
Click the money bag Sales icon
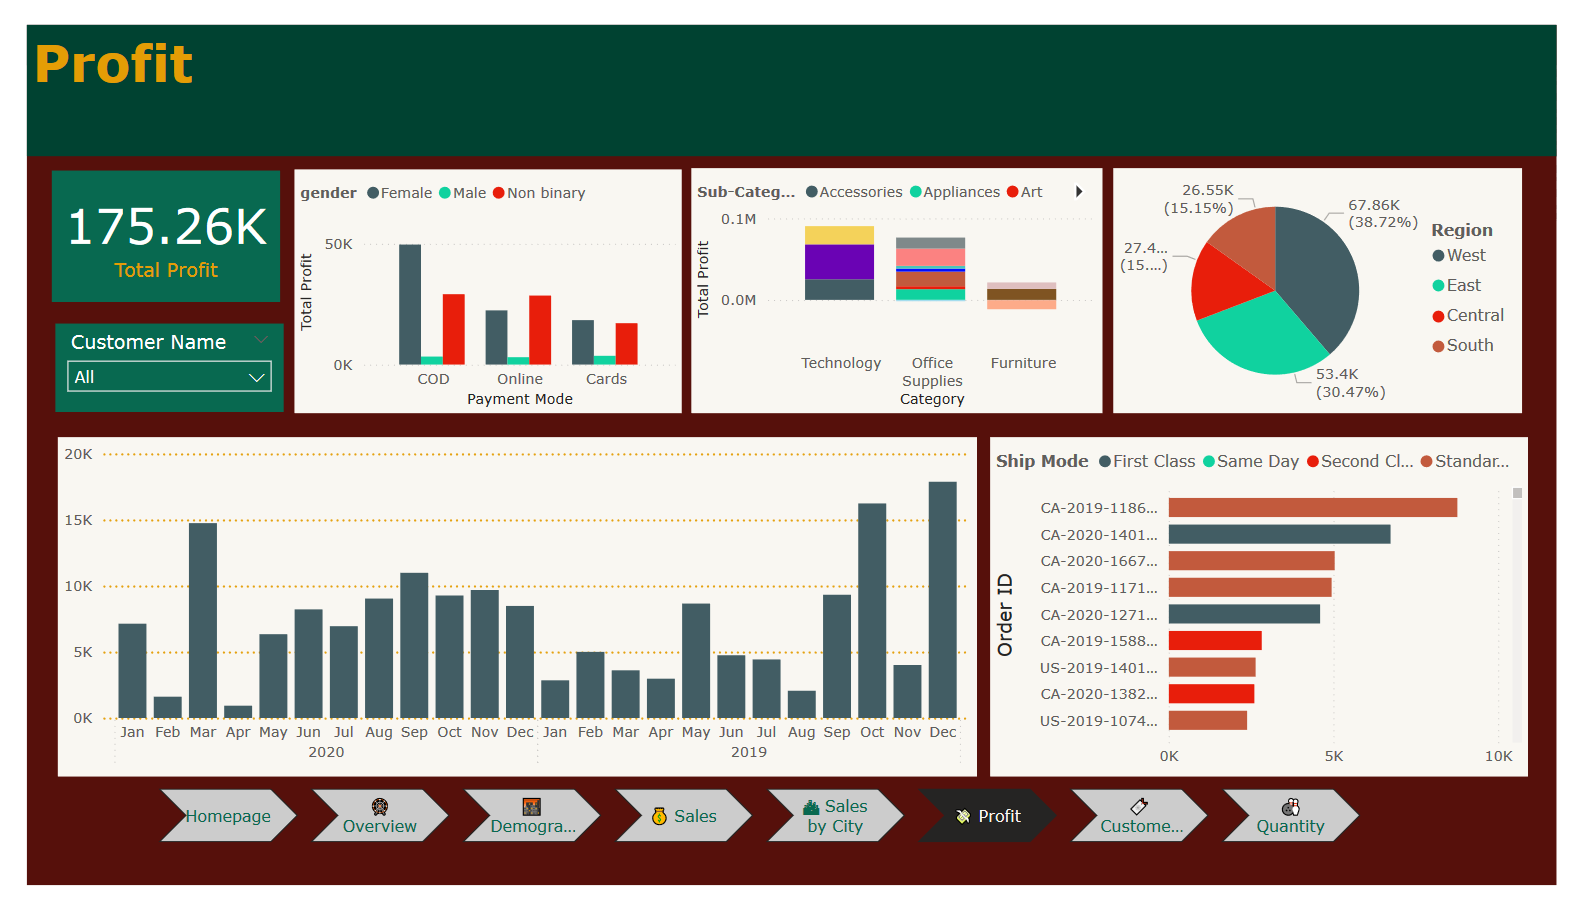tap(659, 816)
